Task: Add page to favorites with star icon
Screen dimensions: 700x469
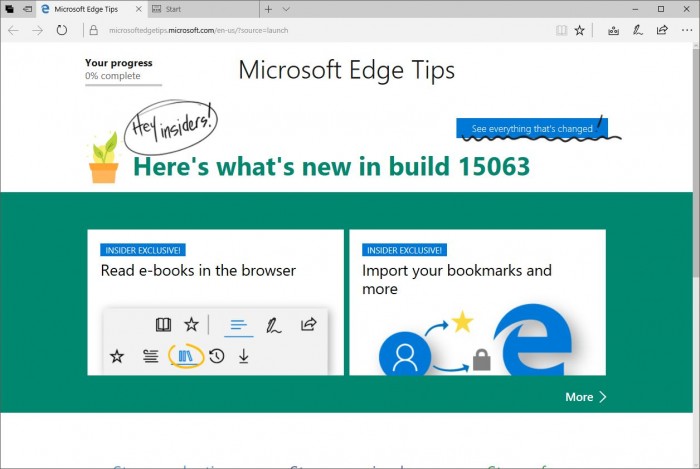Action: pyautogui.click(x=579, y=30)
